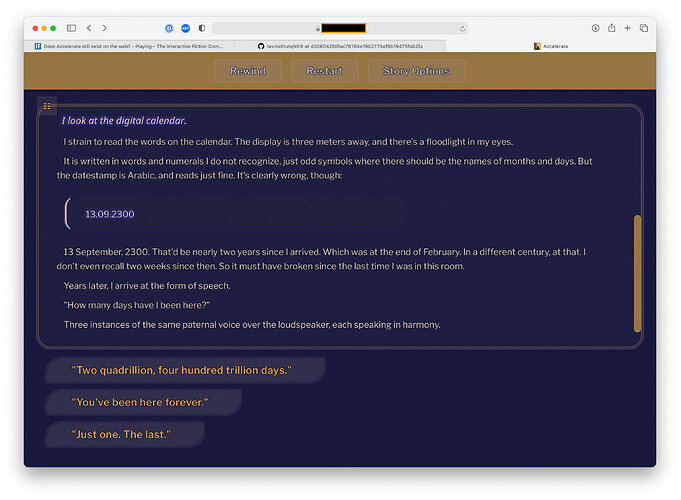Switch to the 'Does Accelerate still exist' tab
This screenshot has width=681, height=500.
129,46
